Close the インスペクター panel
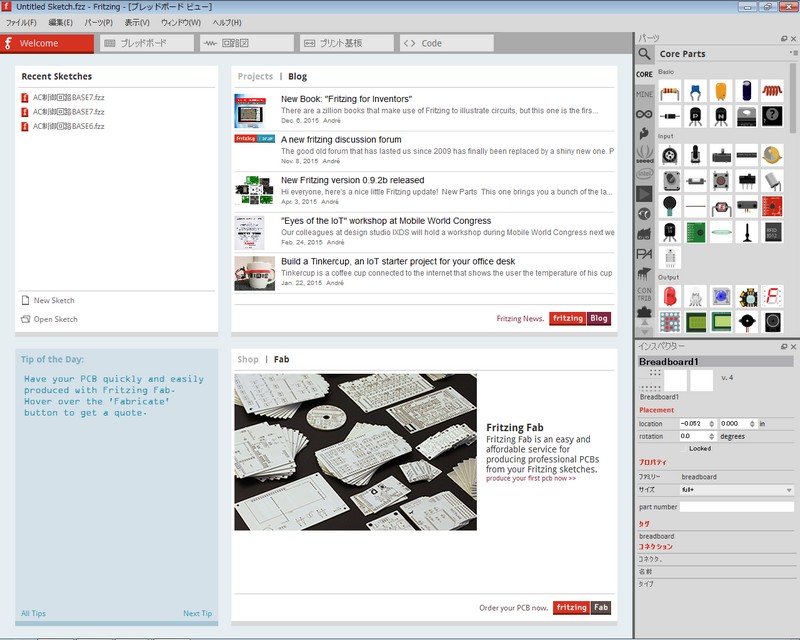The height and width of the screenshot is (640, 800). 793,347
